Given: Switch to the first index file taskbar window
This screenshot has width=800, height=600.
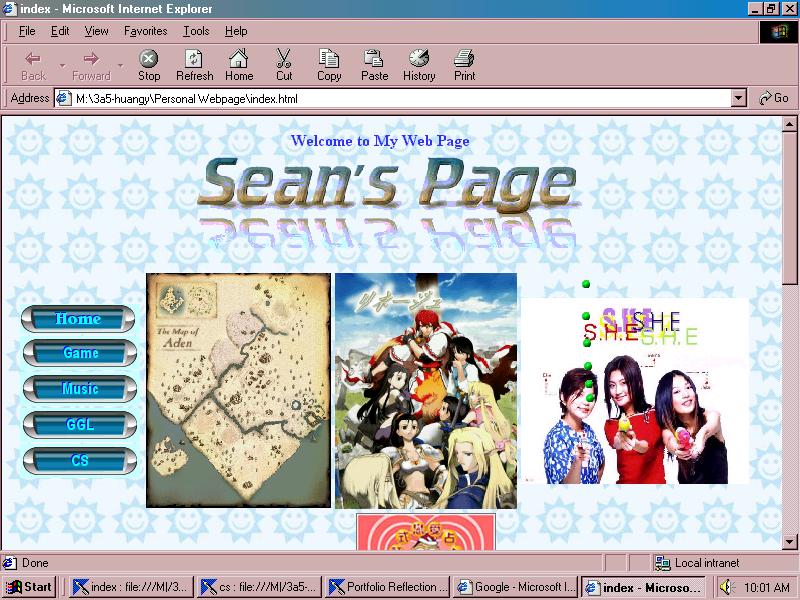Looking at the screenshot, I should 131,587.
